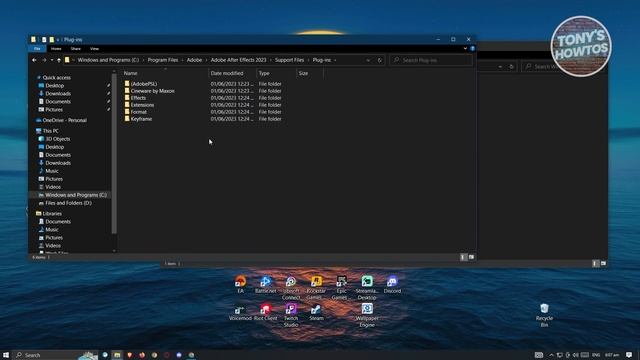Open the Windows Start menu
Image resolution: width=640 pixels, height=360 pixels.
(6, 355)
